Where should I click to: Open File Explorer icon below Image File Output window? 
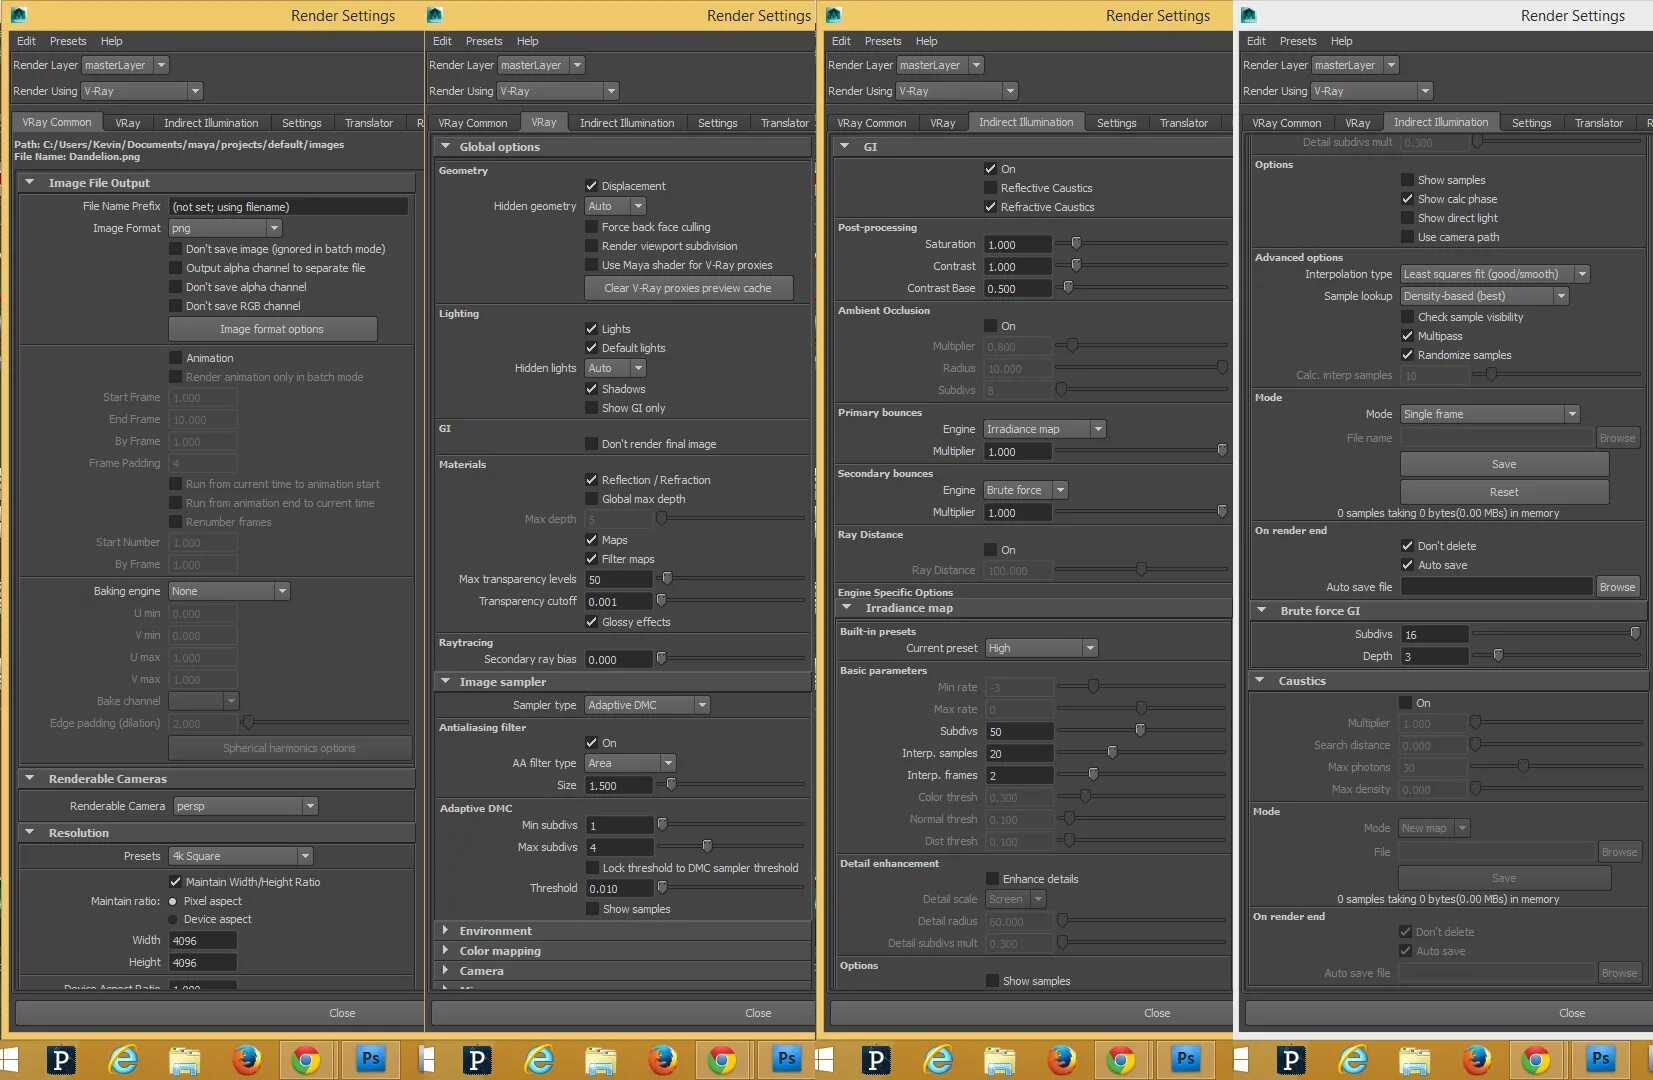[x=184, y=1059]
